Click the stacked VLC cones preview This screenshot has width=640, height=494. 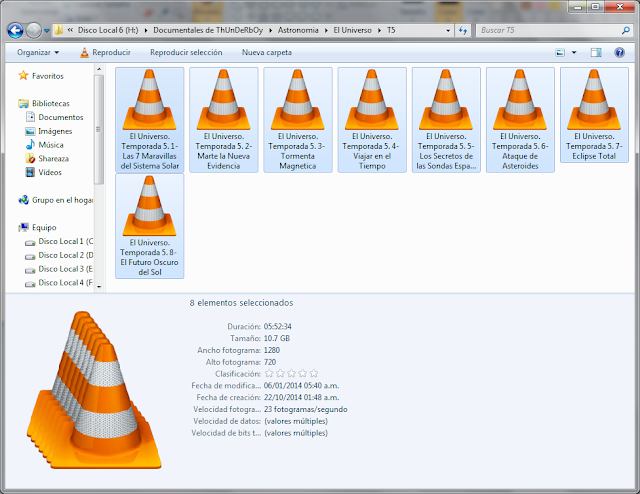click(94, 390)
